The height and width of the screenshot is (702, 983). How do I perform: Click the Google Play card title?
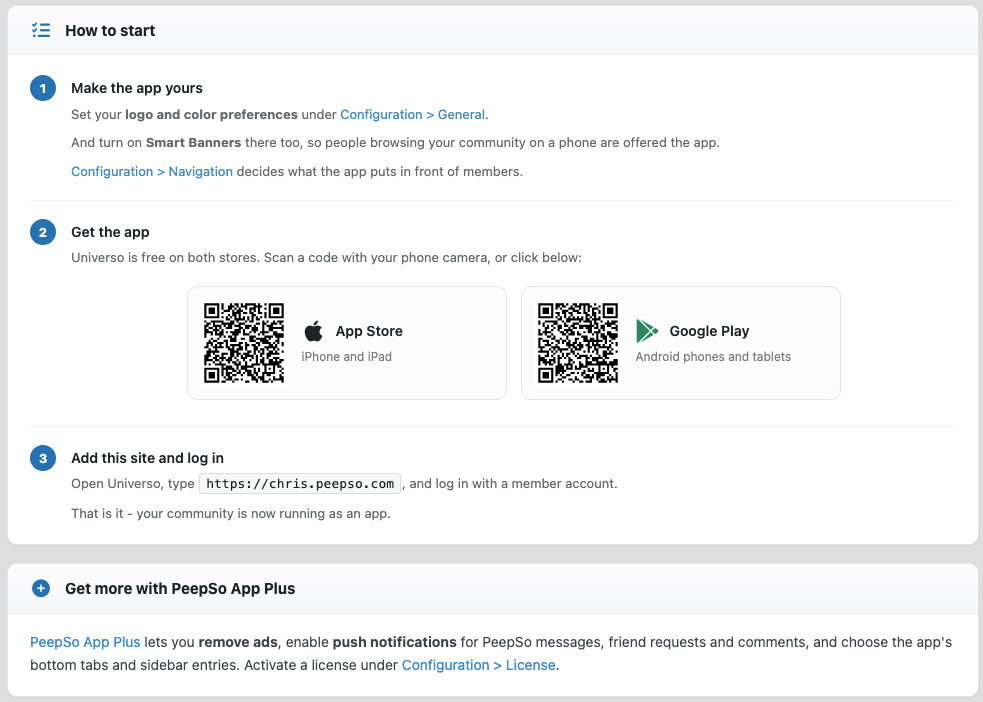click(x=709, y=331)
